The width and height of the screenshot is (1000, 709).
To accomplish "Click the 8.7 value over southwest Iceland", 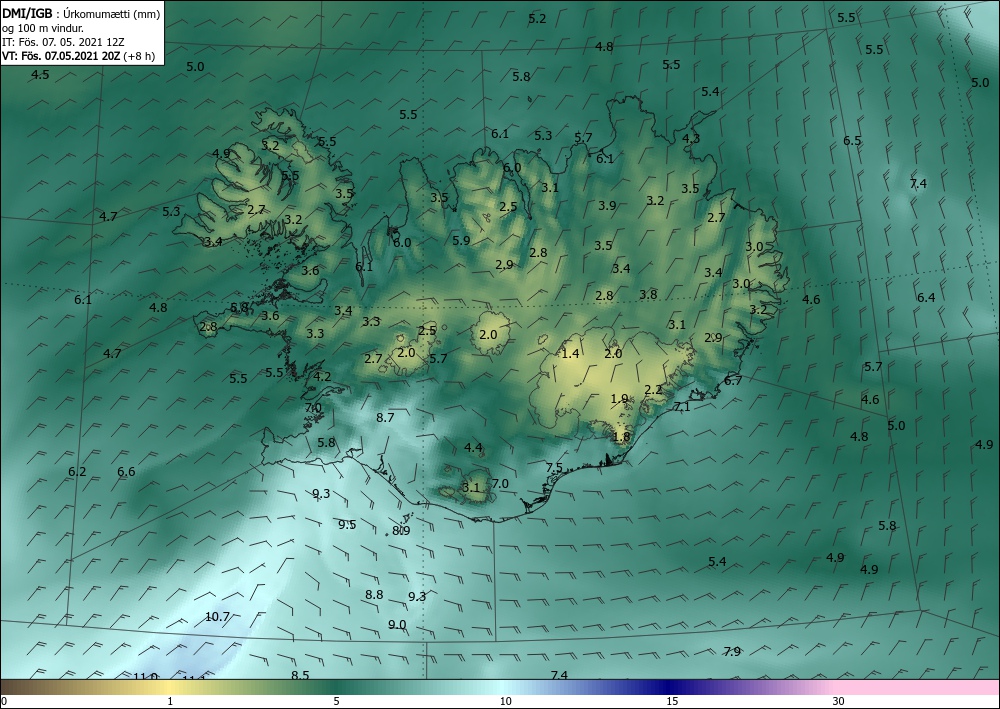I will (385, 418).
